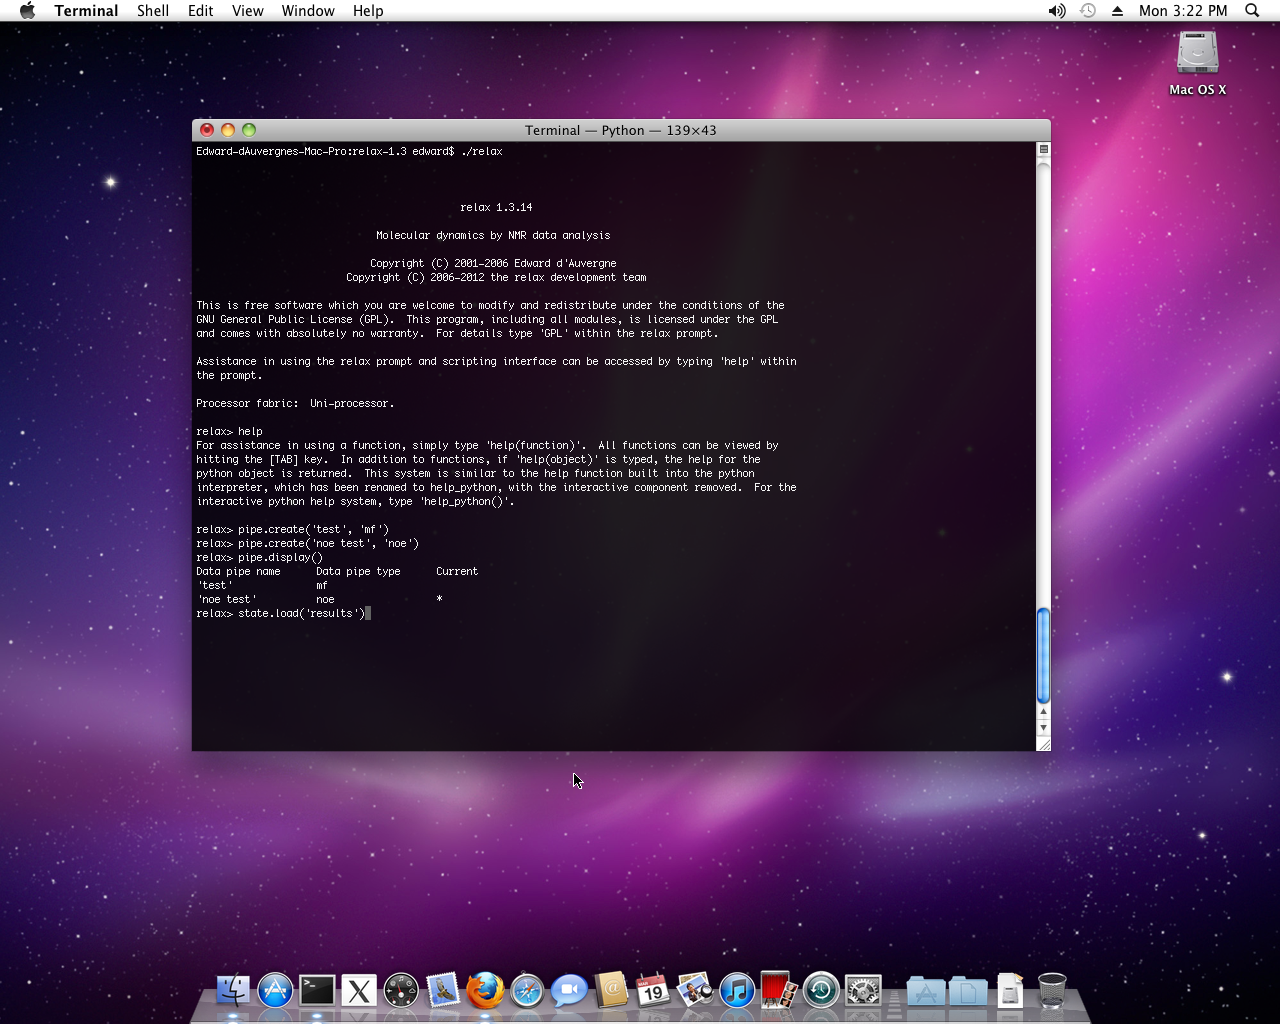
Task: Open the Shell menu
Action: coord(153,11)
